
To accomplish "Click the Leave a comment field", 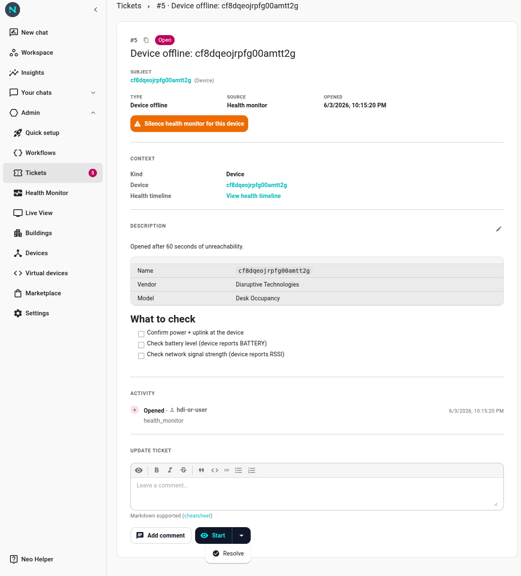I will tap(317, 494).
